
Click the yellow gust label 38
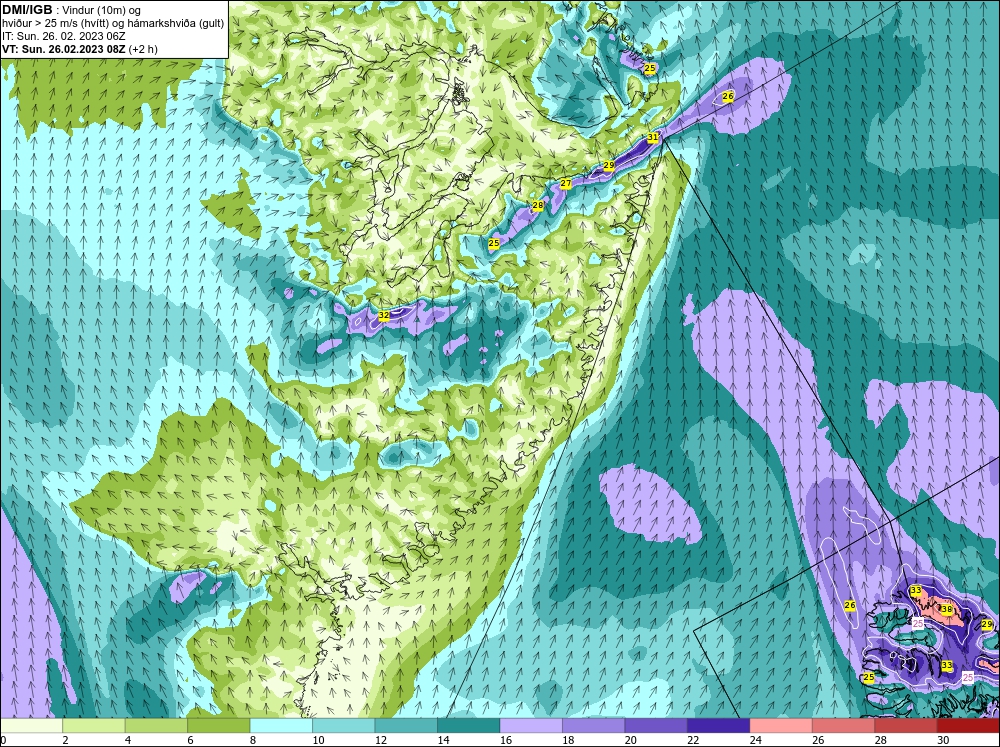click(947, 609)
